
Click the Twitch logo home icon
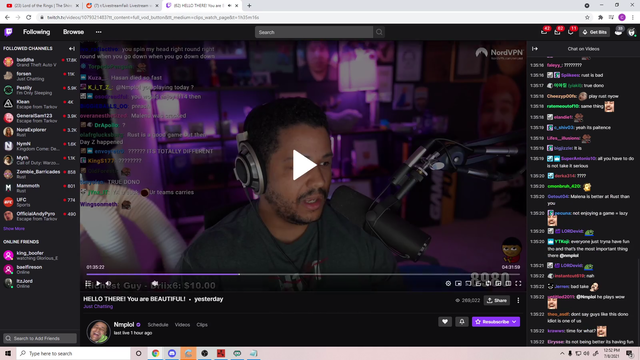coord(8,32)
